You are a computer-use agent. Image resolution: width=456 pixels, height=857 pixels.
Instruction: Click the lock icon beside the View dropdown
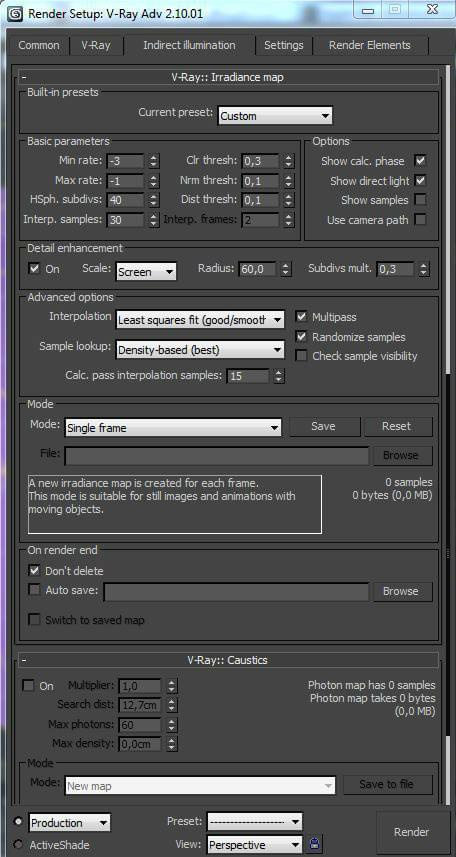(x=314, y=843)
